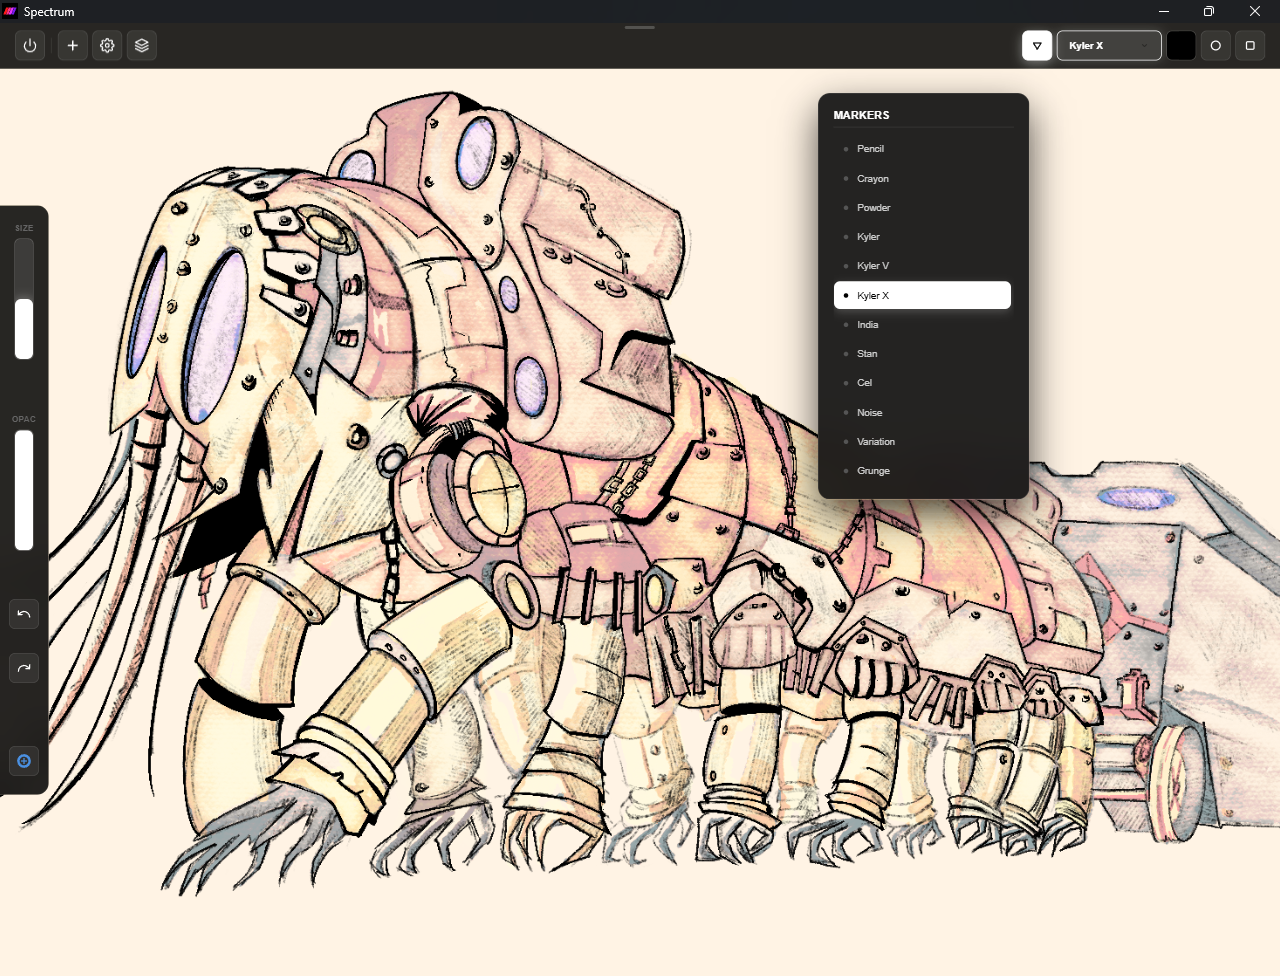The width and height of the screenshot is (1280, 976).
Task: Select the circle shape icon
Action: point(1215,46)
